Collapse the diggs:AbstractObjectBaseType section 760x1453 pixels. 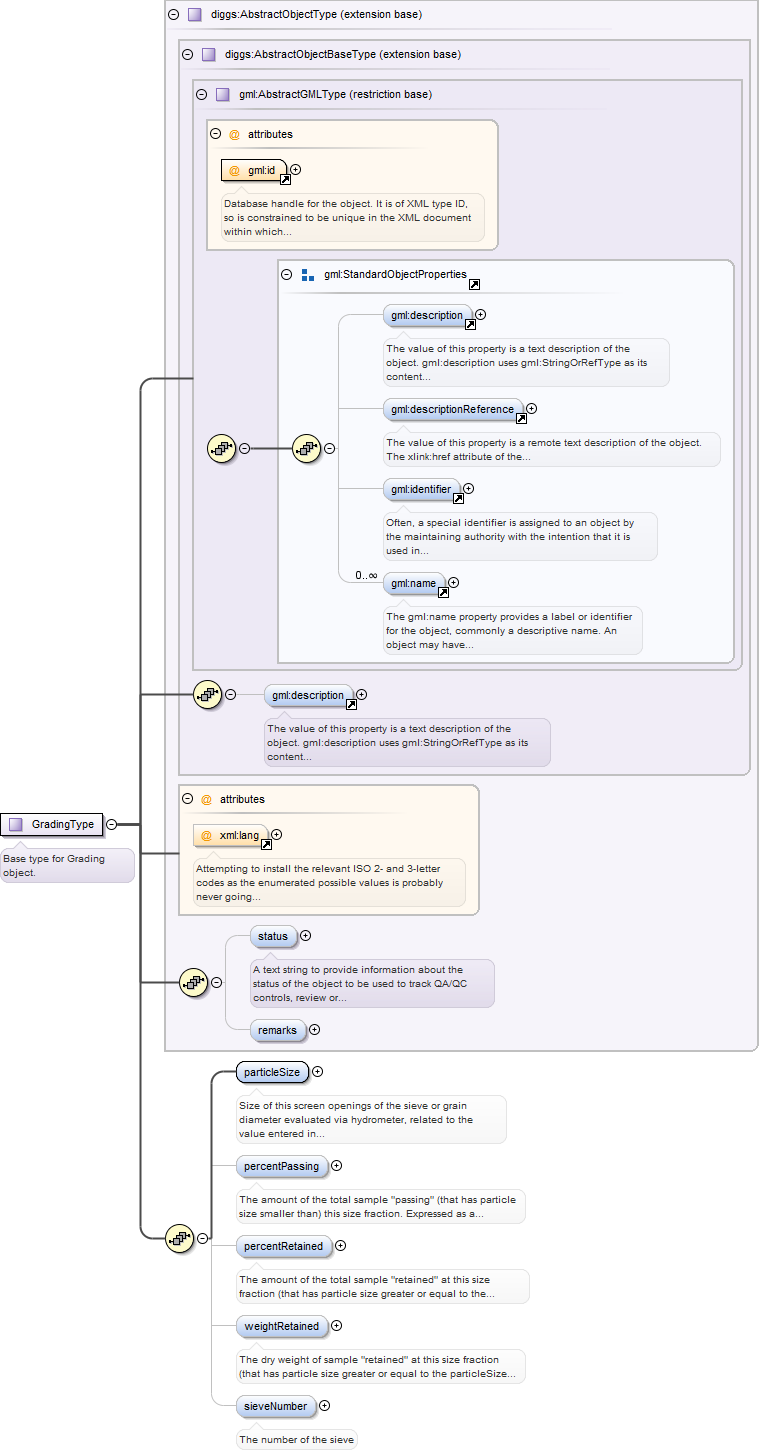pyautogui.click(x=187, y=55)
